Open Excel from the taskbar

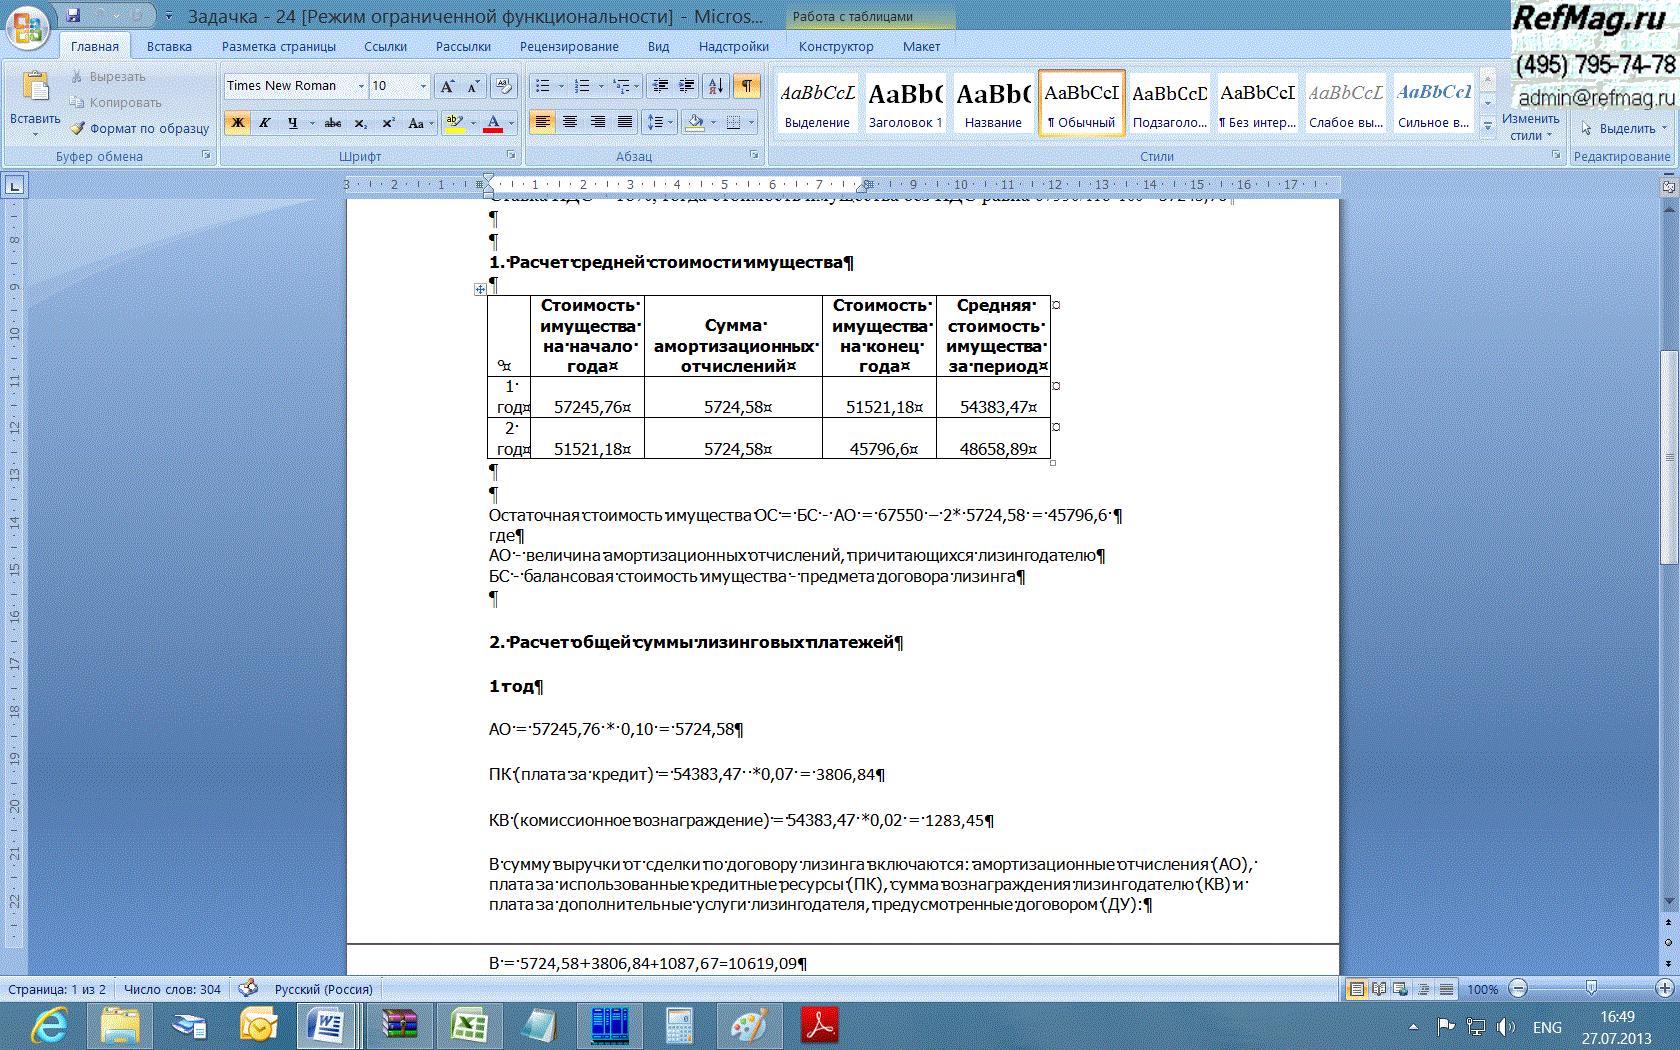(468, 1026)
